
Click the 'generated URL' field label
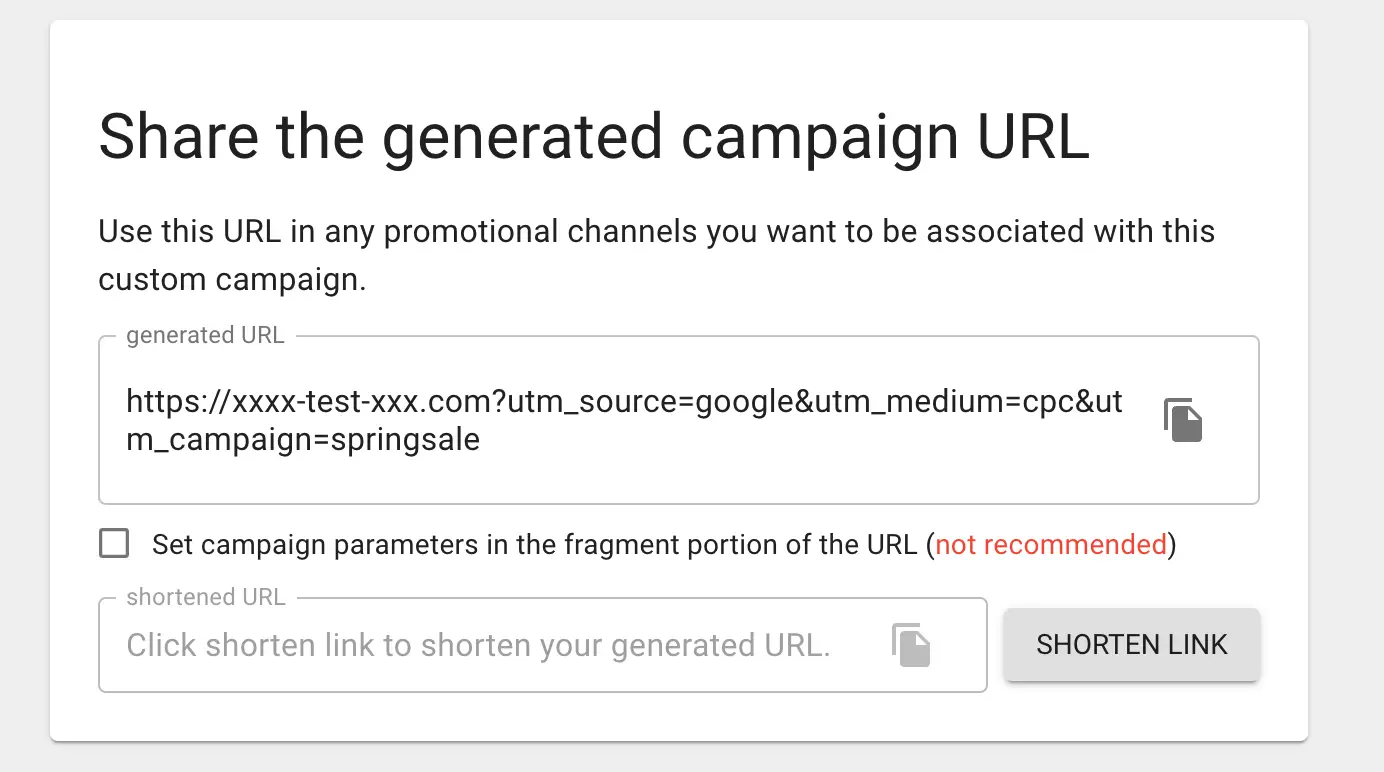point(204,335)
